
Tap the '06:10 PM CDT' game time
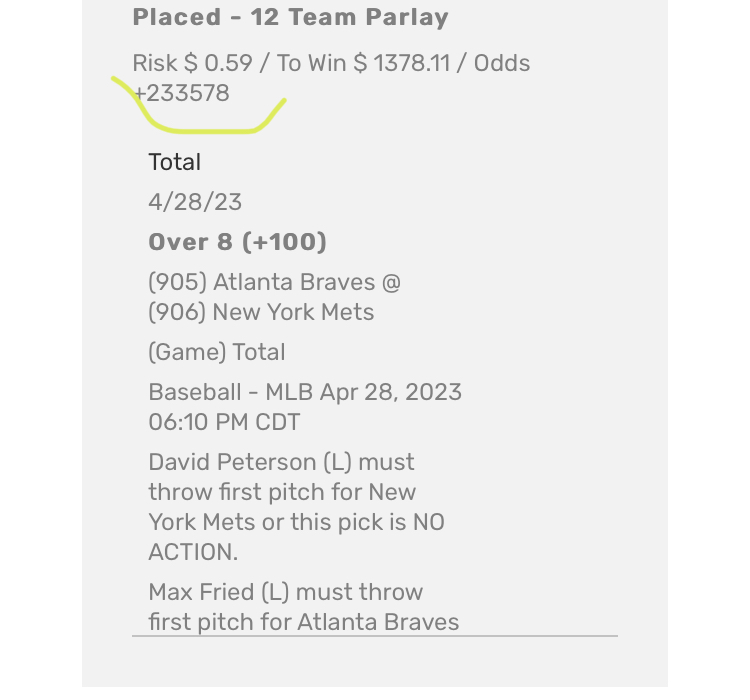224,422
